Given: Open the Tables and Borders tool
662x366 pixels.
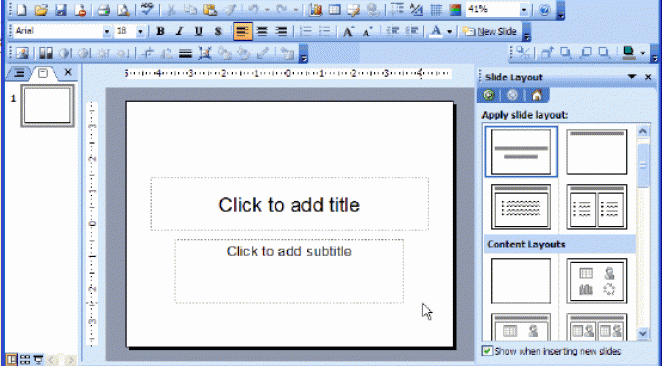Looking at the screenshot, I should [x=354, y=10].
